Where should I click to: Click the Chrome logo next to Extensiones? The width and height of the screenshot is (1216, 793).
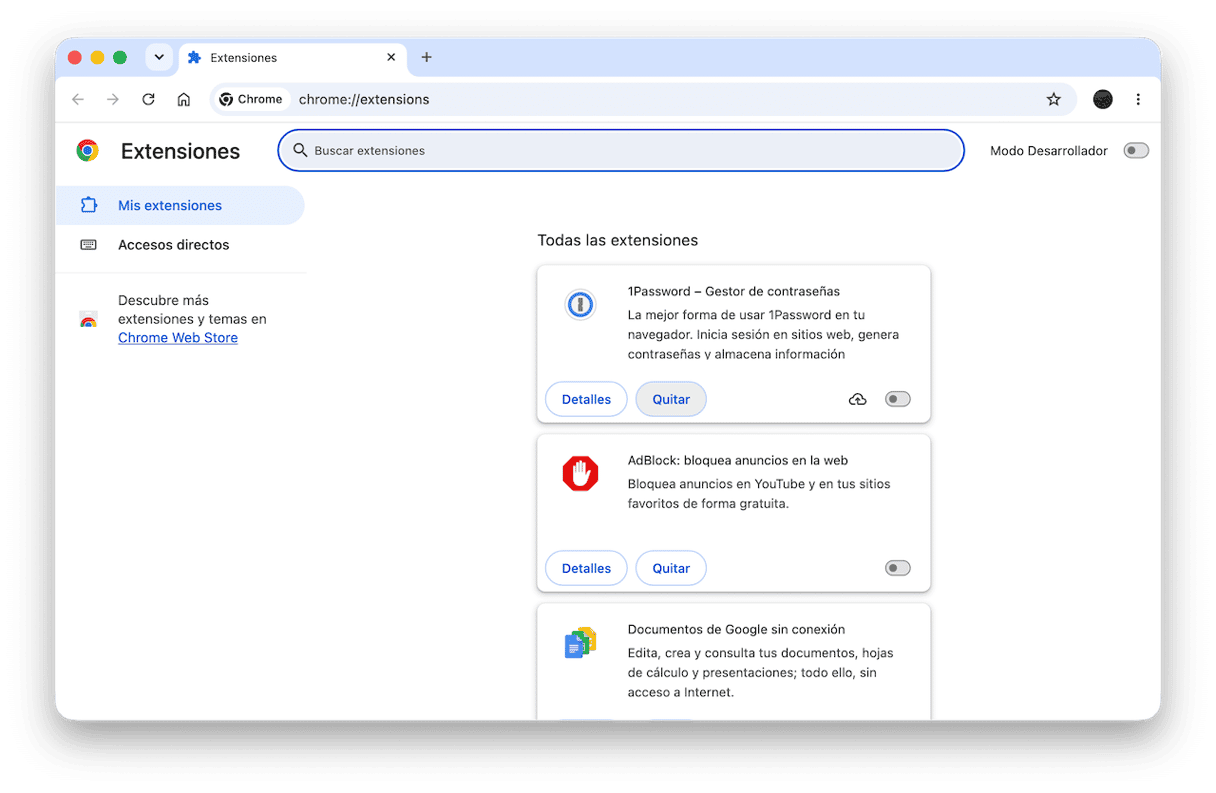click(88, 151)
